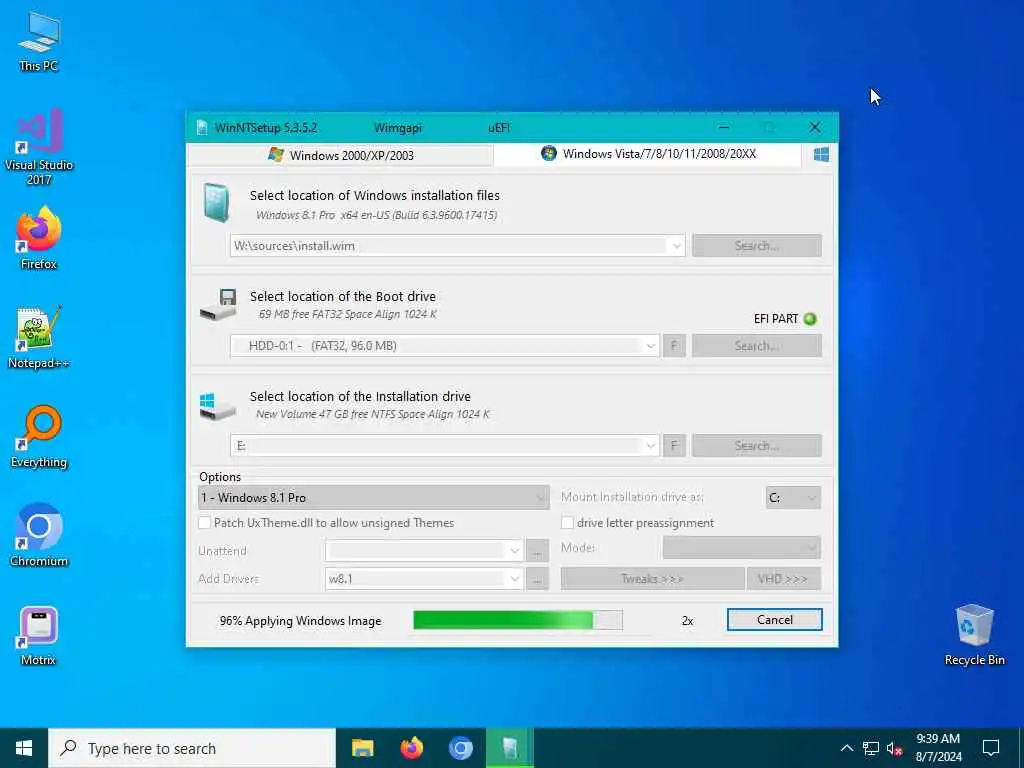This screenshot has width=1024, height=768.
Task: Click the Installation drive Windows icon
Action: click(x=217, y=406)
